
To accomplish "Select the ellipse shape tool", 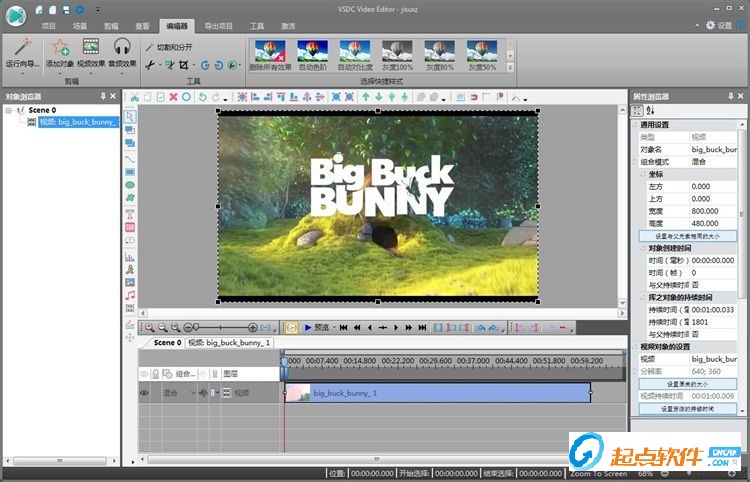I will point(130,185).
